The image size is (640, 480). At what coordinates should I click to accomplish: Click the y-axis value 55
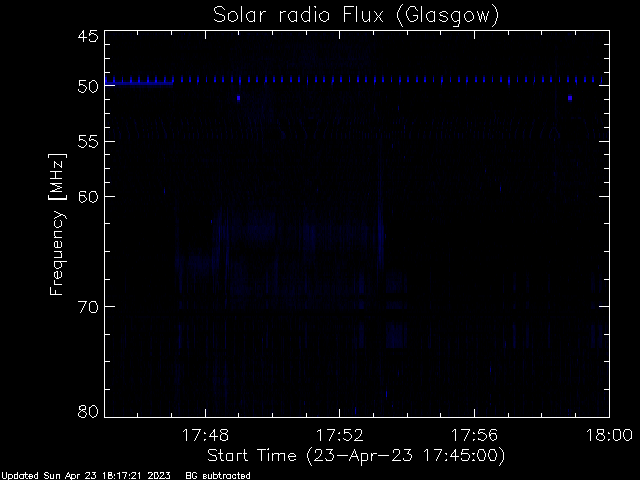88,142
